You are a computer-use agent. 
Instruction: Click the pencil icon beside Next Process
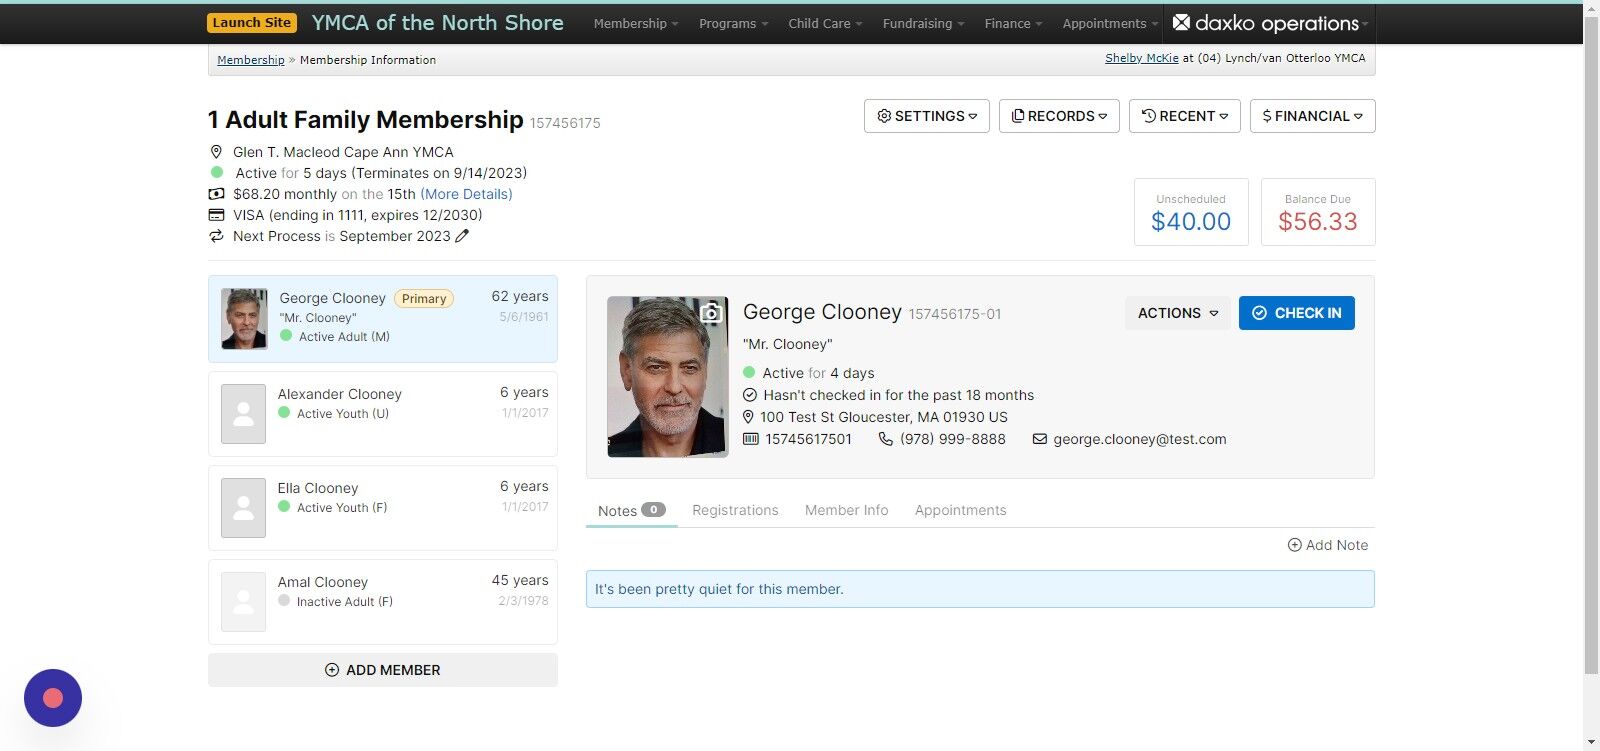pos(462,236)
